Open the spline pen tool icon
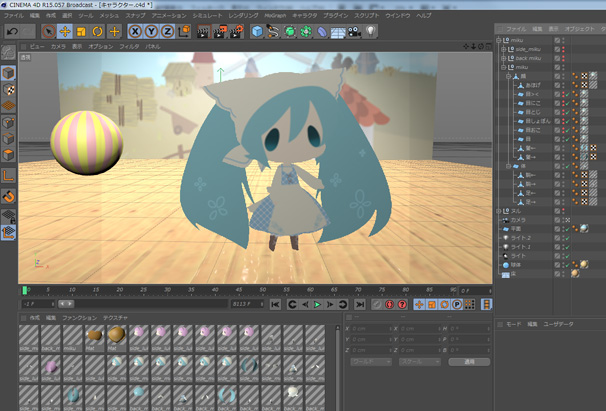This screenshot has height=411, width=606. pos(273,31)
